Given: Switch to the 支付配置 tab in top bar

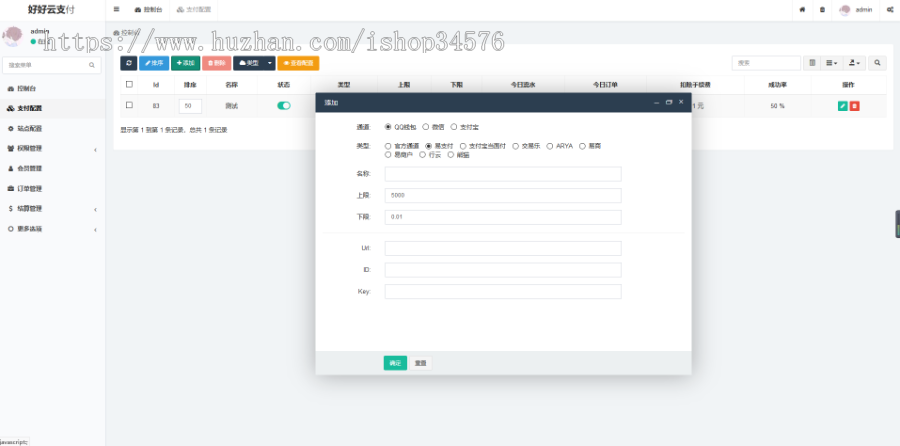Looking at the screenshot, I should click(x=193, y=10).
